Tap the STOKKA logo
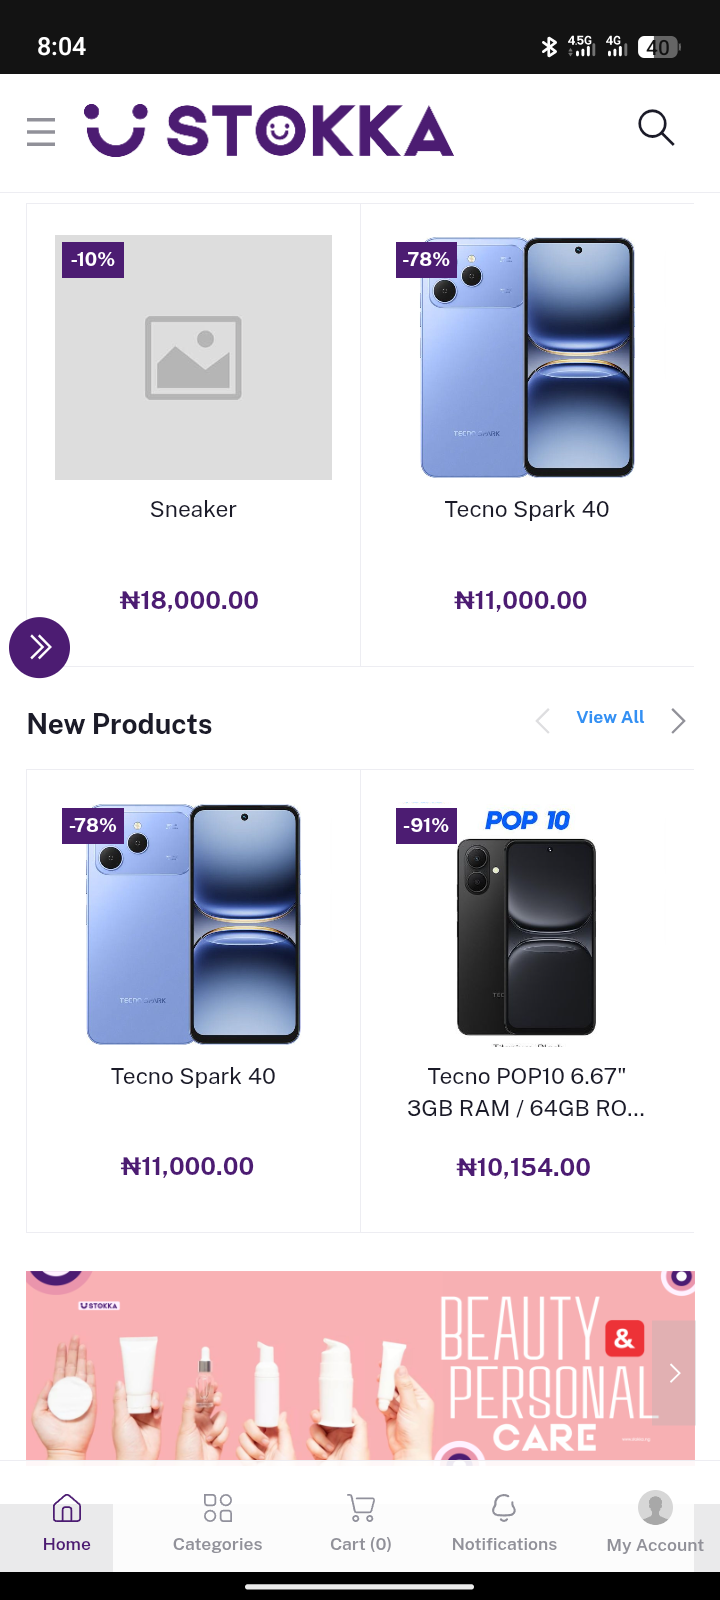This screenshot has width=720, height=1600. tap(270, 131)
